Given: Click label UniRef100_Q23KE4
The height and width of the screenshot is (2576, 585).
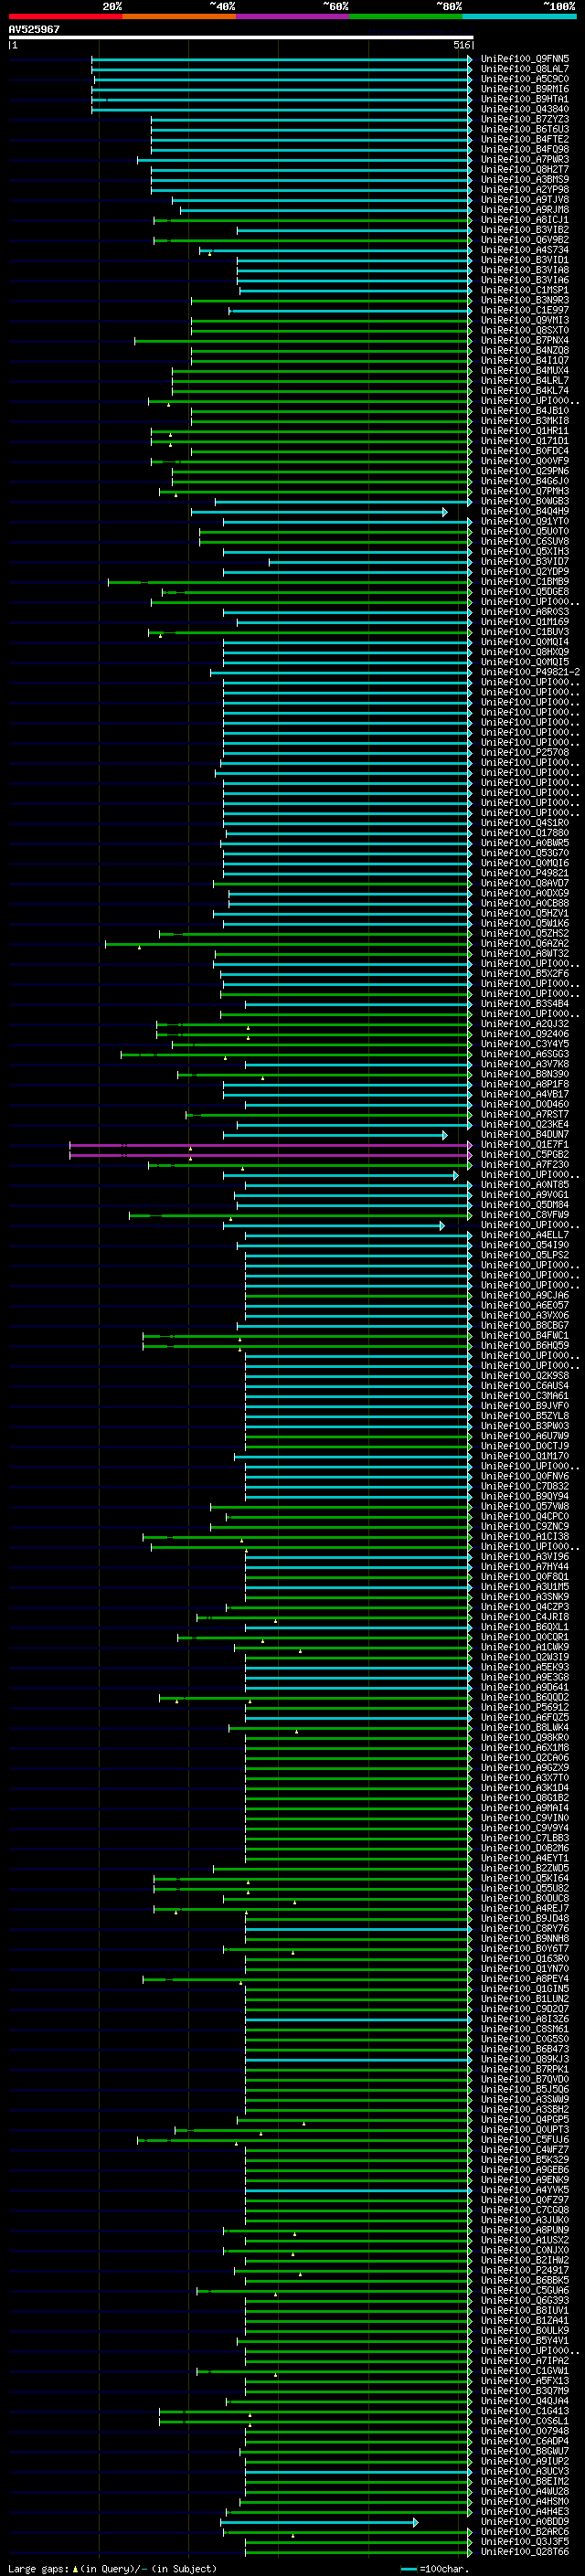Looking at the screenshot, I should (525, 1124).
